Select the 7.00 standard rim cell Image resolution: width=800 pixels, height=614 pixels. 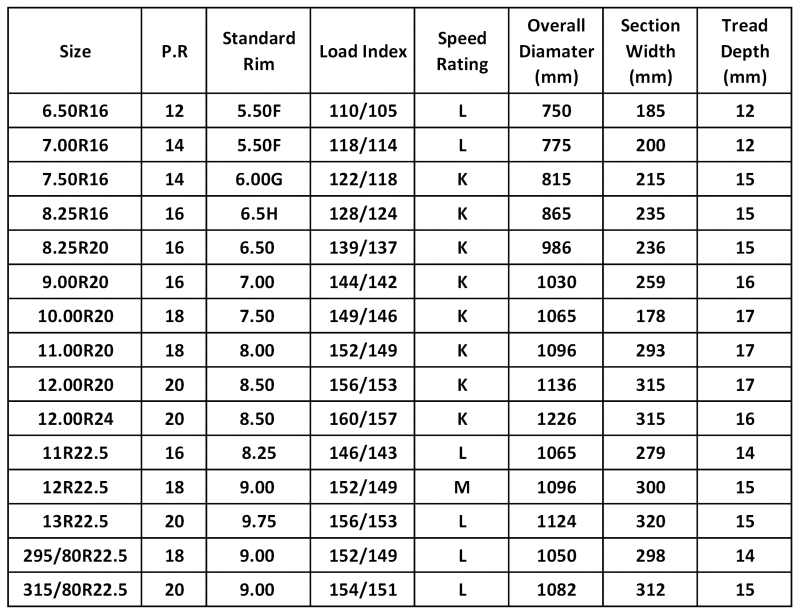tap(258, 282)
